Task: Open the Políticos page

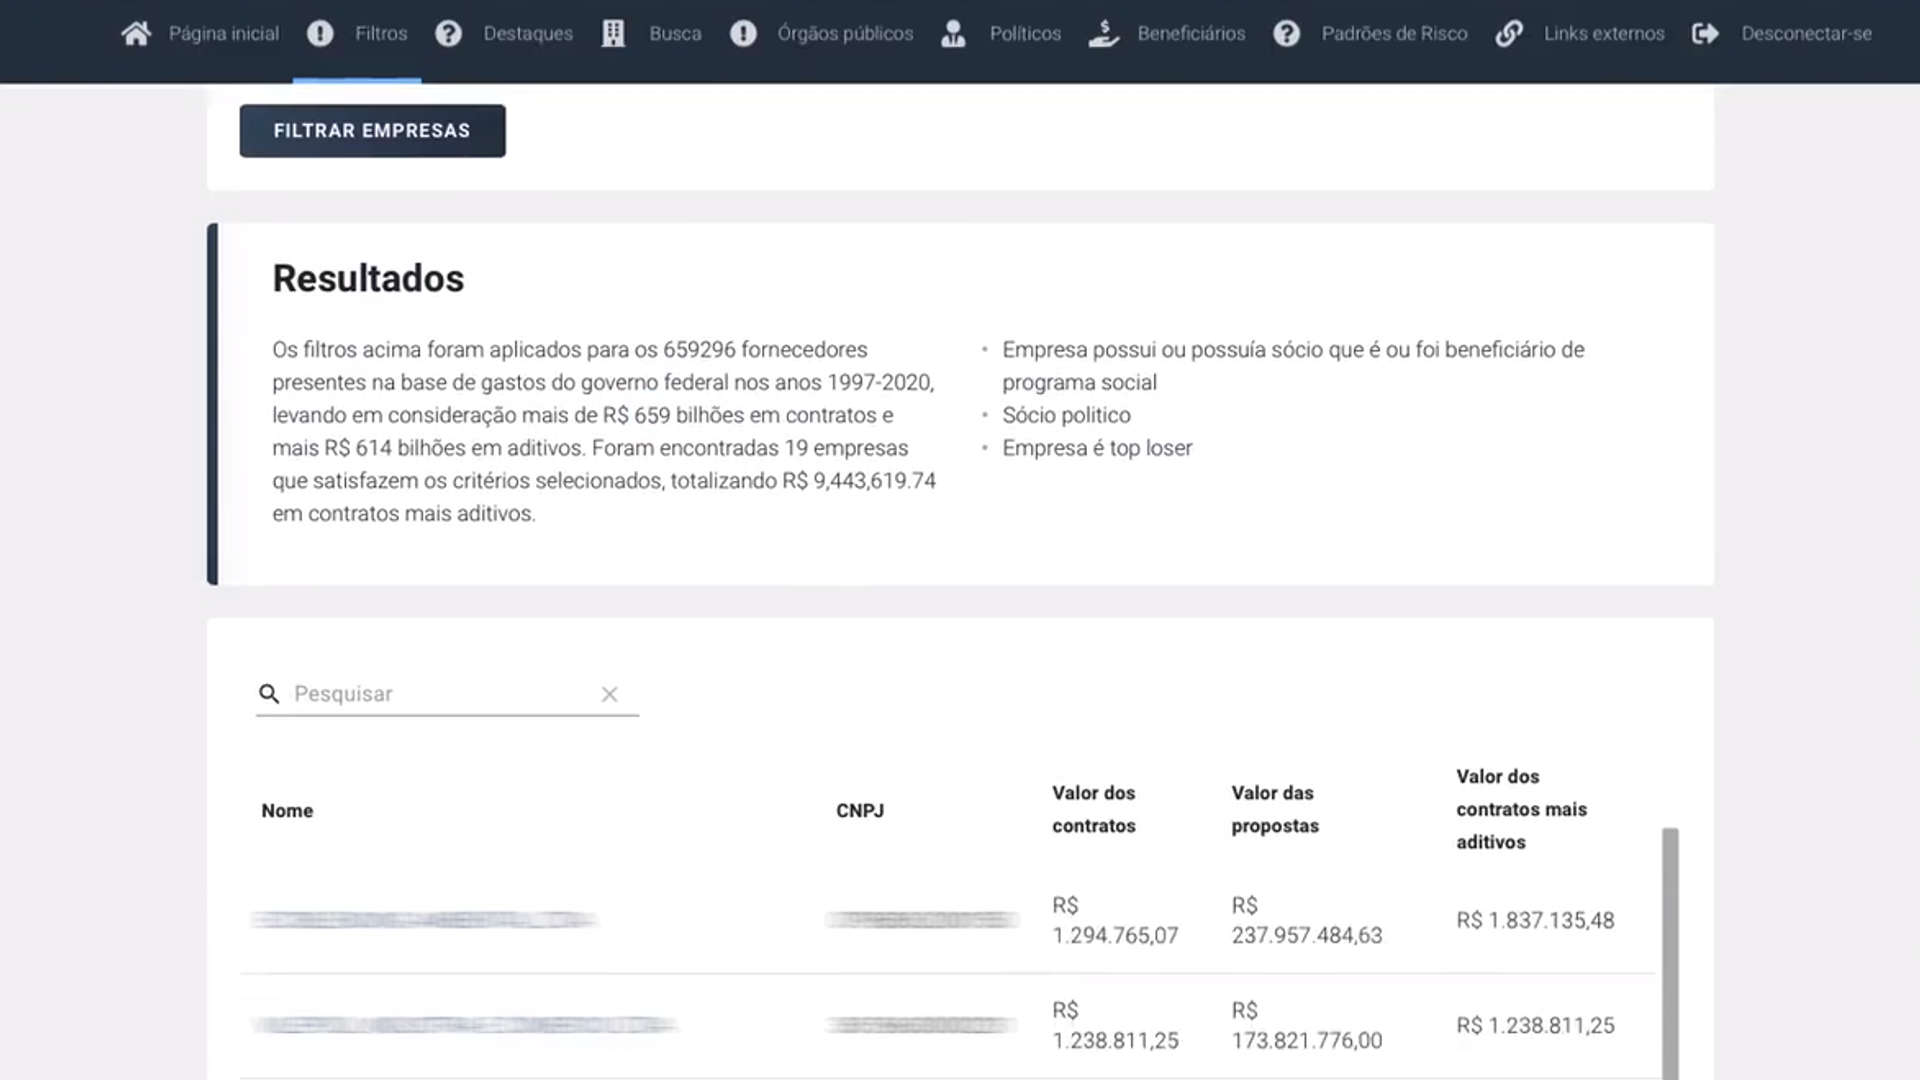Action: [1025, 34]
